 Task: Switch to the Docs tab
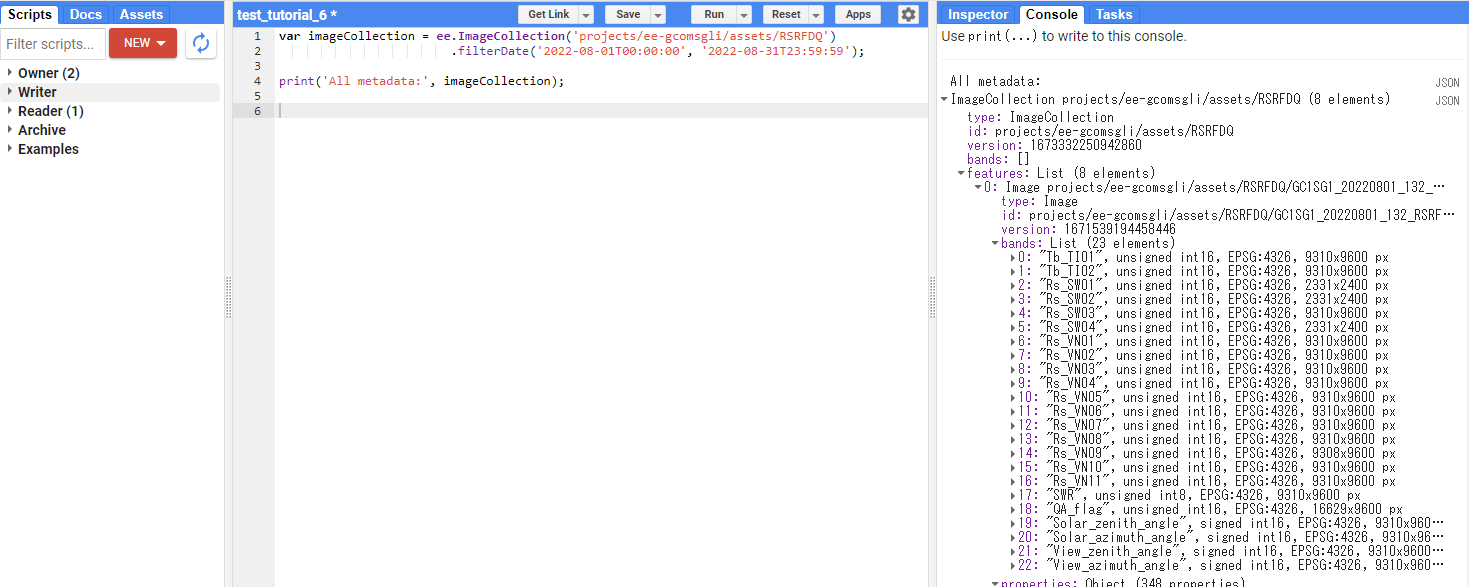click(85, 15)
